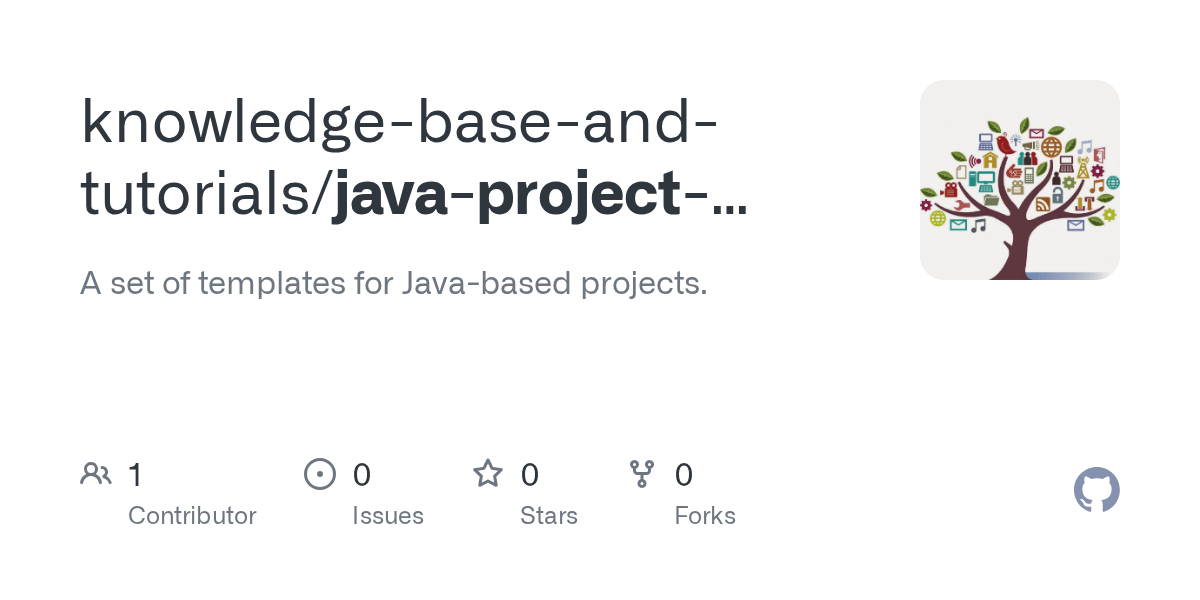Click the words "Java-based projects." in description
Screen dimensions: 1200x600
[554, 283]
